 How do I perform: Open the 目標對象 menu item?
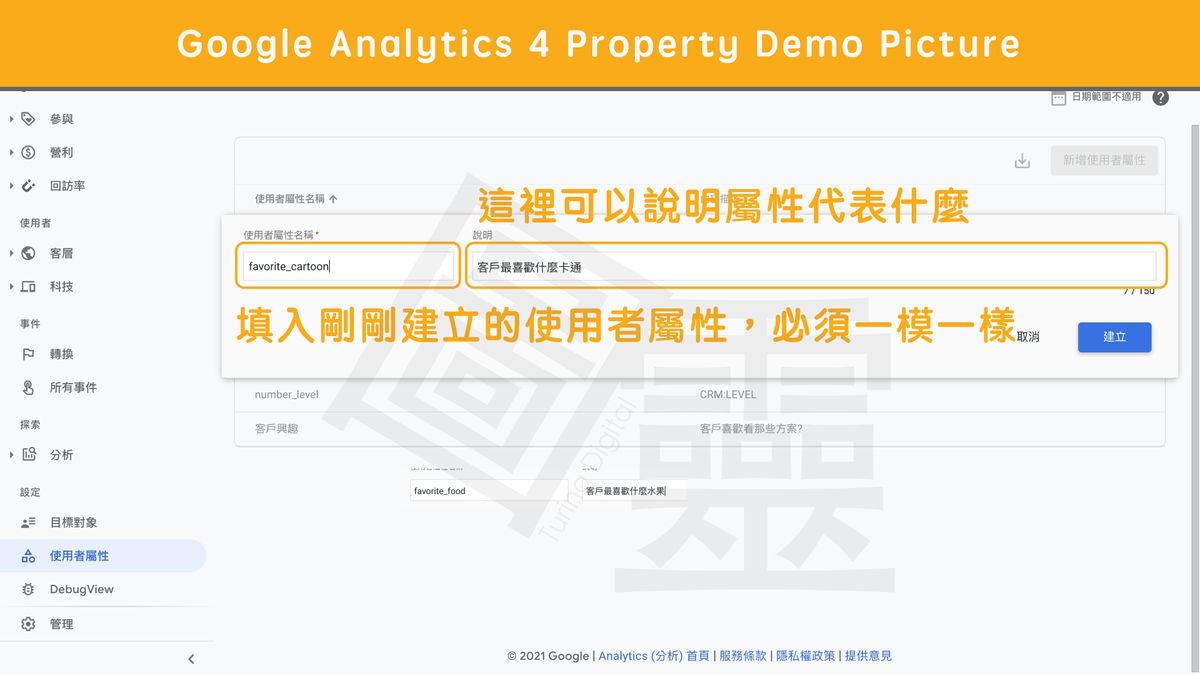(x=73, y=522)
